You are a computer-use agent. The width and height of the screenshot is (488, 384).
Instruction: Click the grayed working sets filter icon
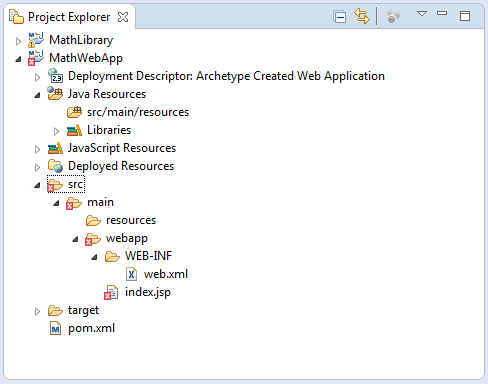tap(393, 16)
